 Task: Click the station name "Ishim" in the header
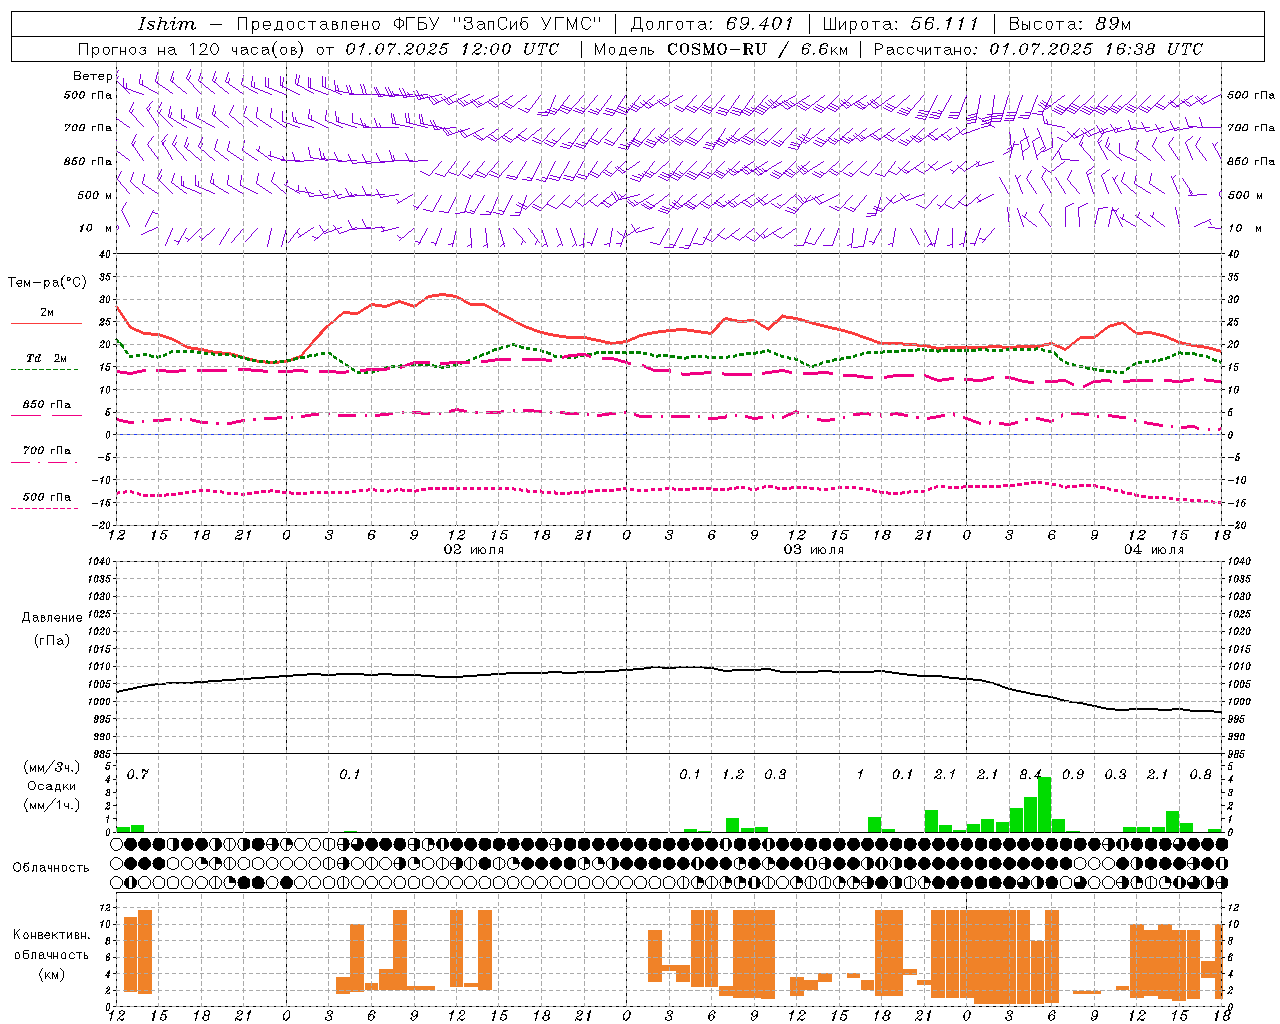point(167,24)
